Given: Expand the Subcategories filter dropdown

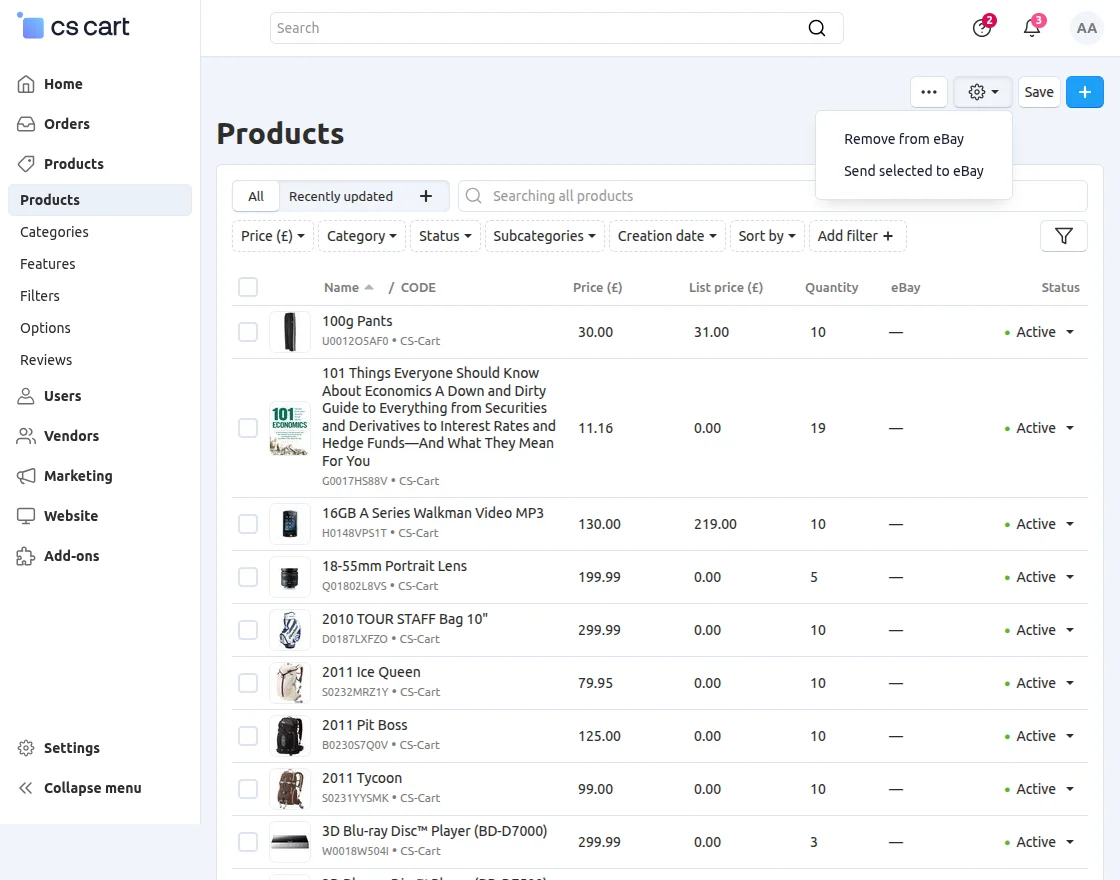Looking at the screenshot, I should (544, 236).
